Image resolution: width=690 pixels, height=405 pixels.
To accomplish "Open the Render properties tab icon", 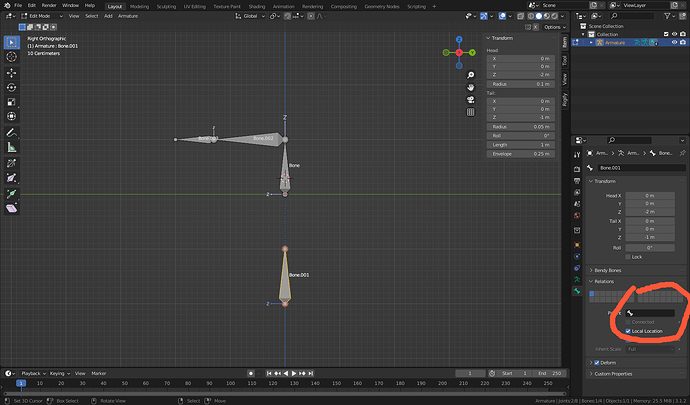I will tap(577, 169).
